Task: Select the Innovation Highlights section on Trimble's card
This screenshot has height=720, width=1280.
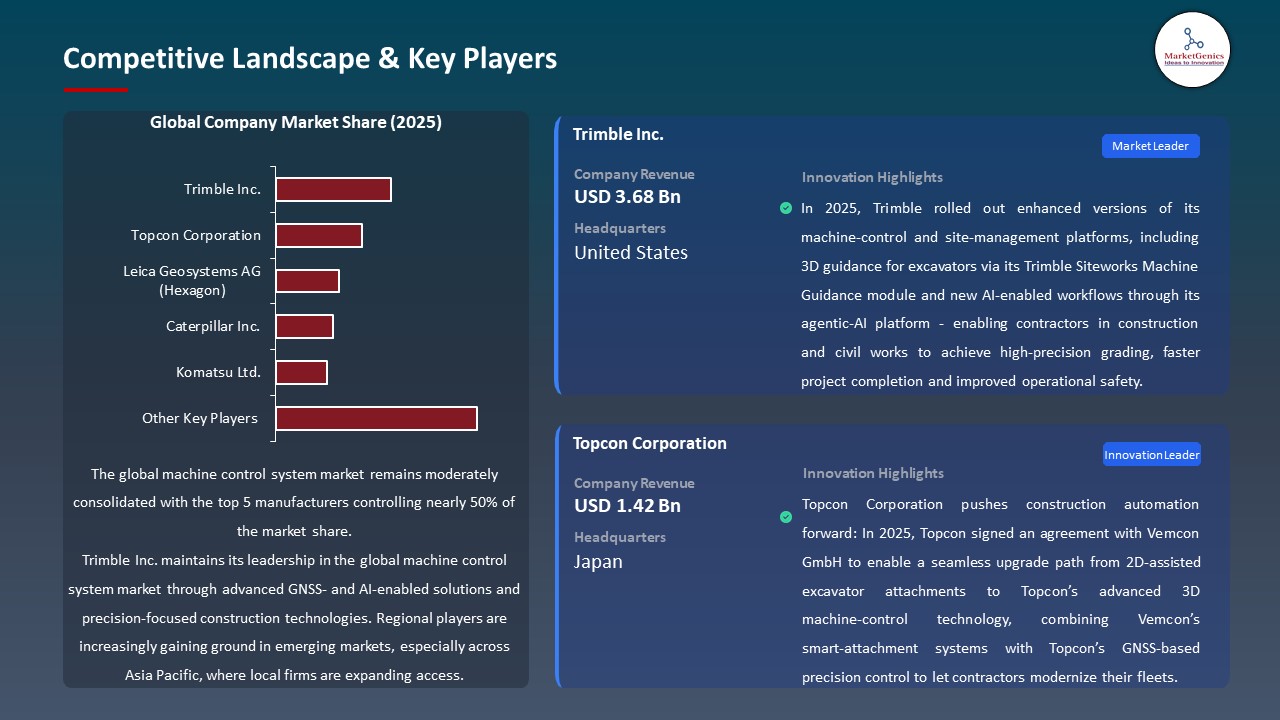Action: tap(871, 177)
